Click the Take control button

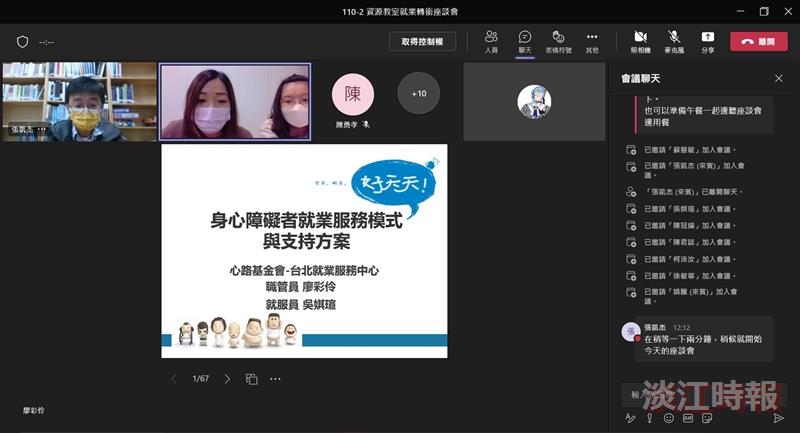[x=422, y=42]
